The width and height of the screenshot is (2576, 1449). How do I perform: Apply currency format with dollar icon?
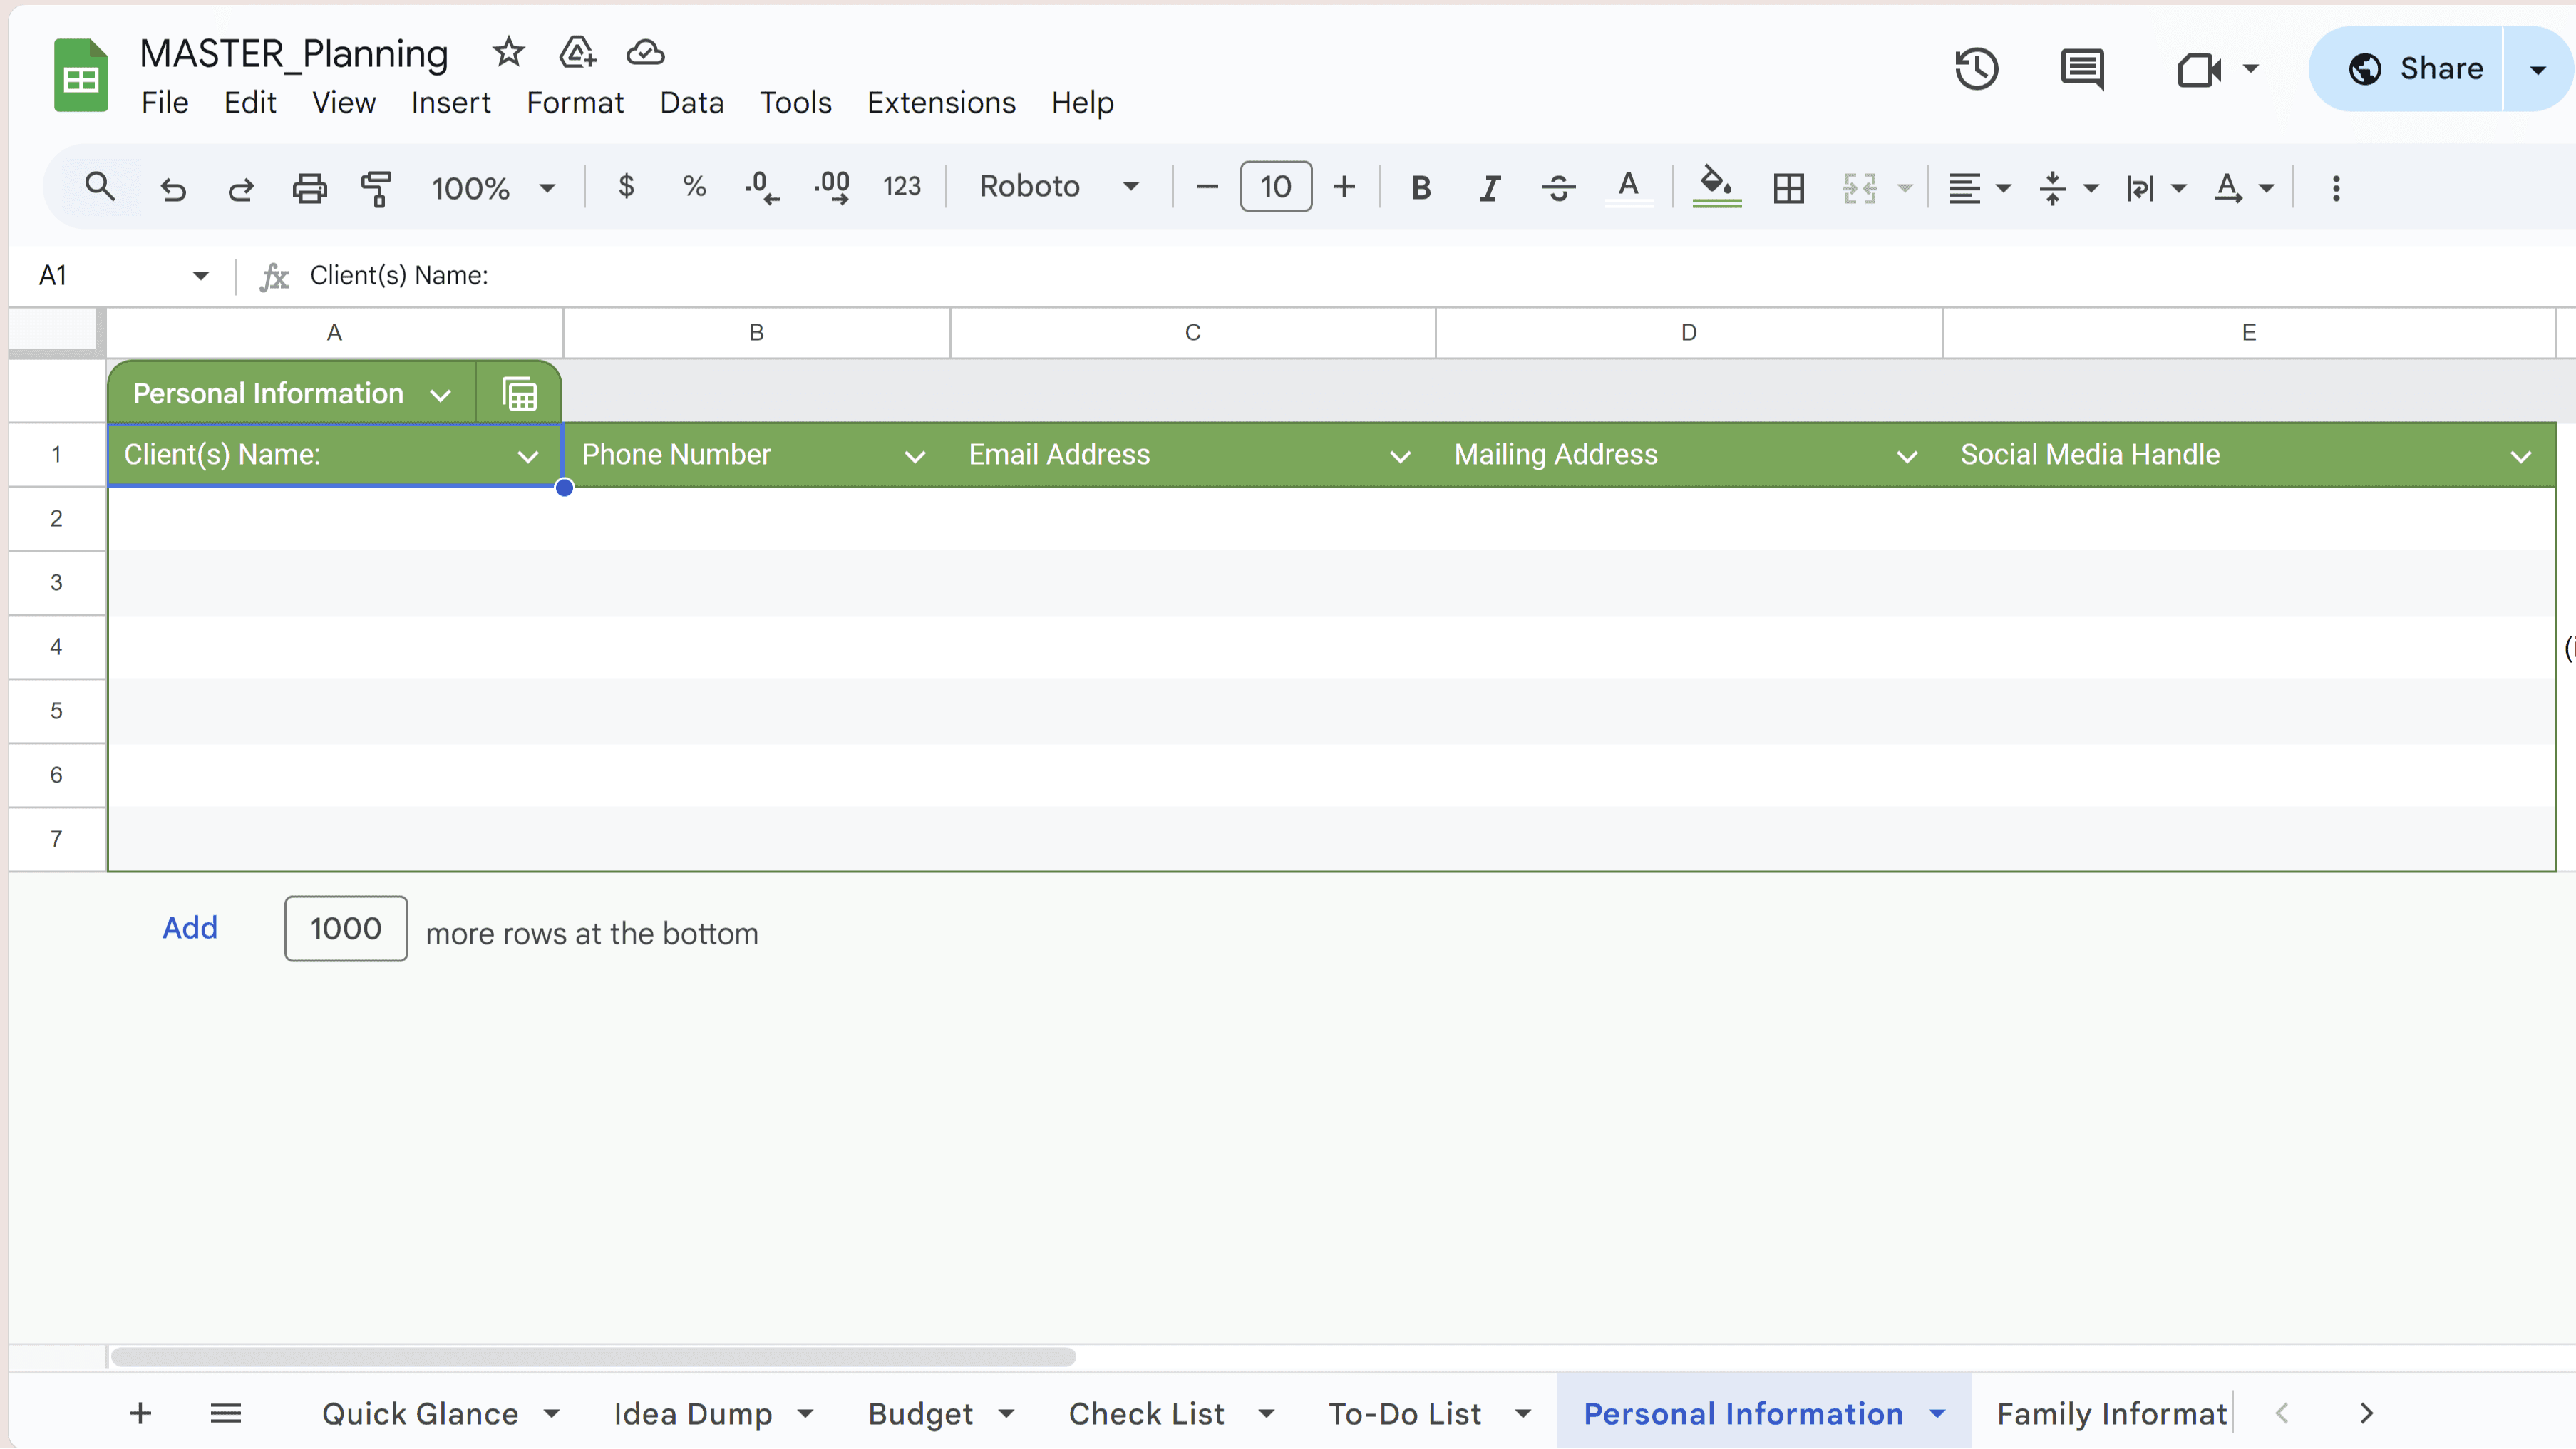(x=626, y=187)
